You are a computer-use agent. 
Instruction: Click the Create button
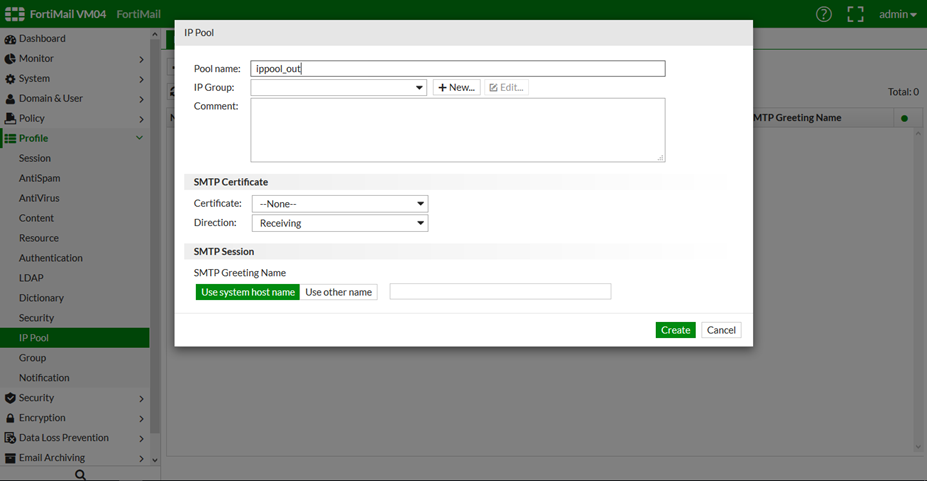[675, 330]
